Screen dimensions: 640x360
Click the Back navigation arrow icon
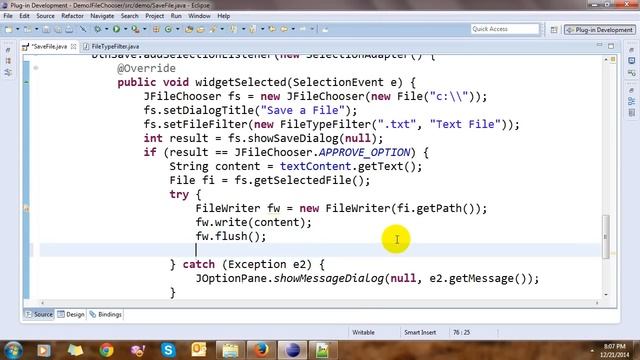(284, 29)
